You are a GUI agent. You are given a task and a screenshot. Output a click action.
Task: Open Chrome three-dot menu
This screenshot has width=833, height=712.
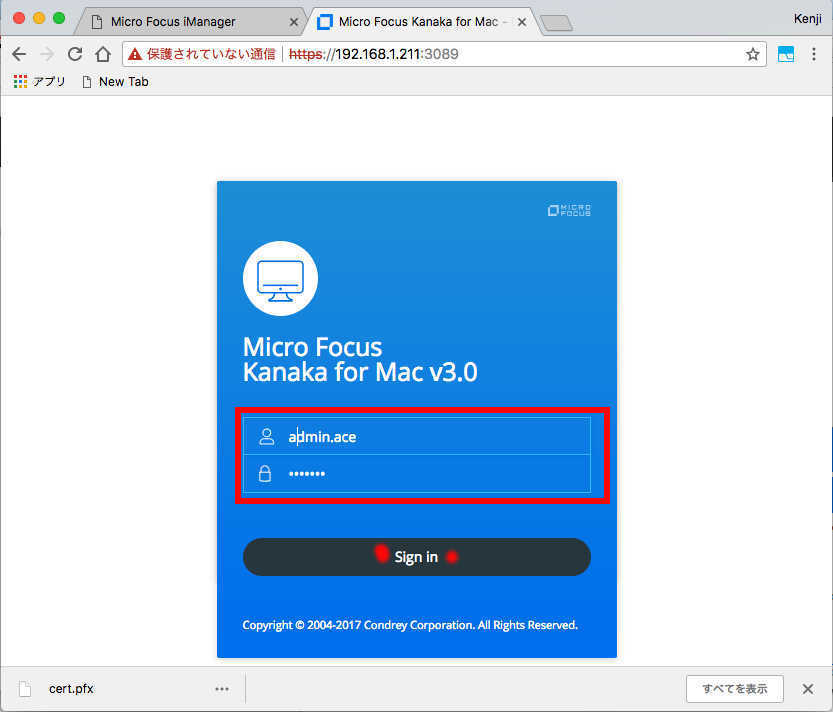(x=813, y=54)
